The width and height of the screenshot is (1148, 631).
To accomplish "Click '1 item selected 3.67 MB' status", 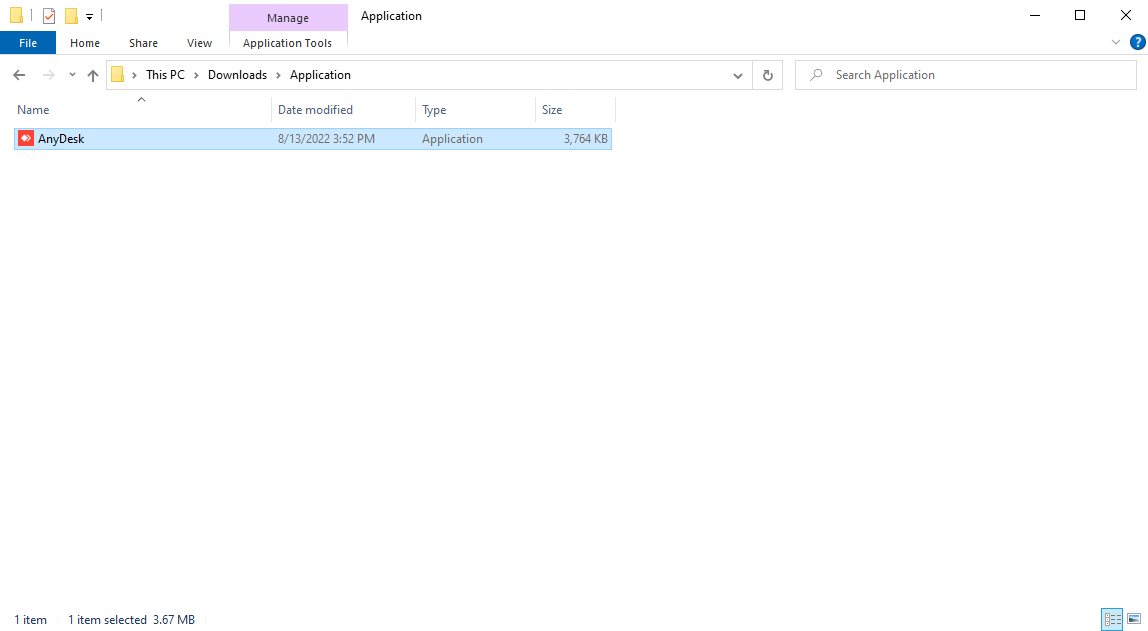I will (x=132, y=620).
